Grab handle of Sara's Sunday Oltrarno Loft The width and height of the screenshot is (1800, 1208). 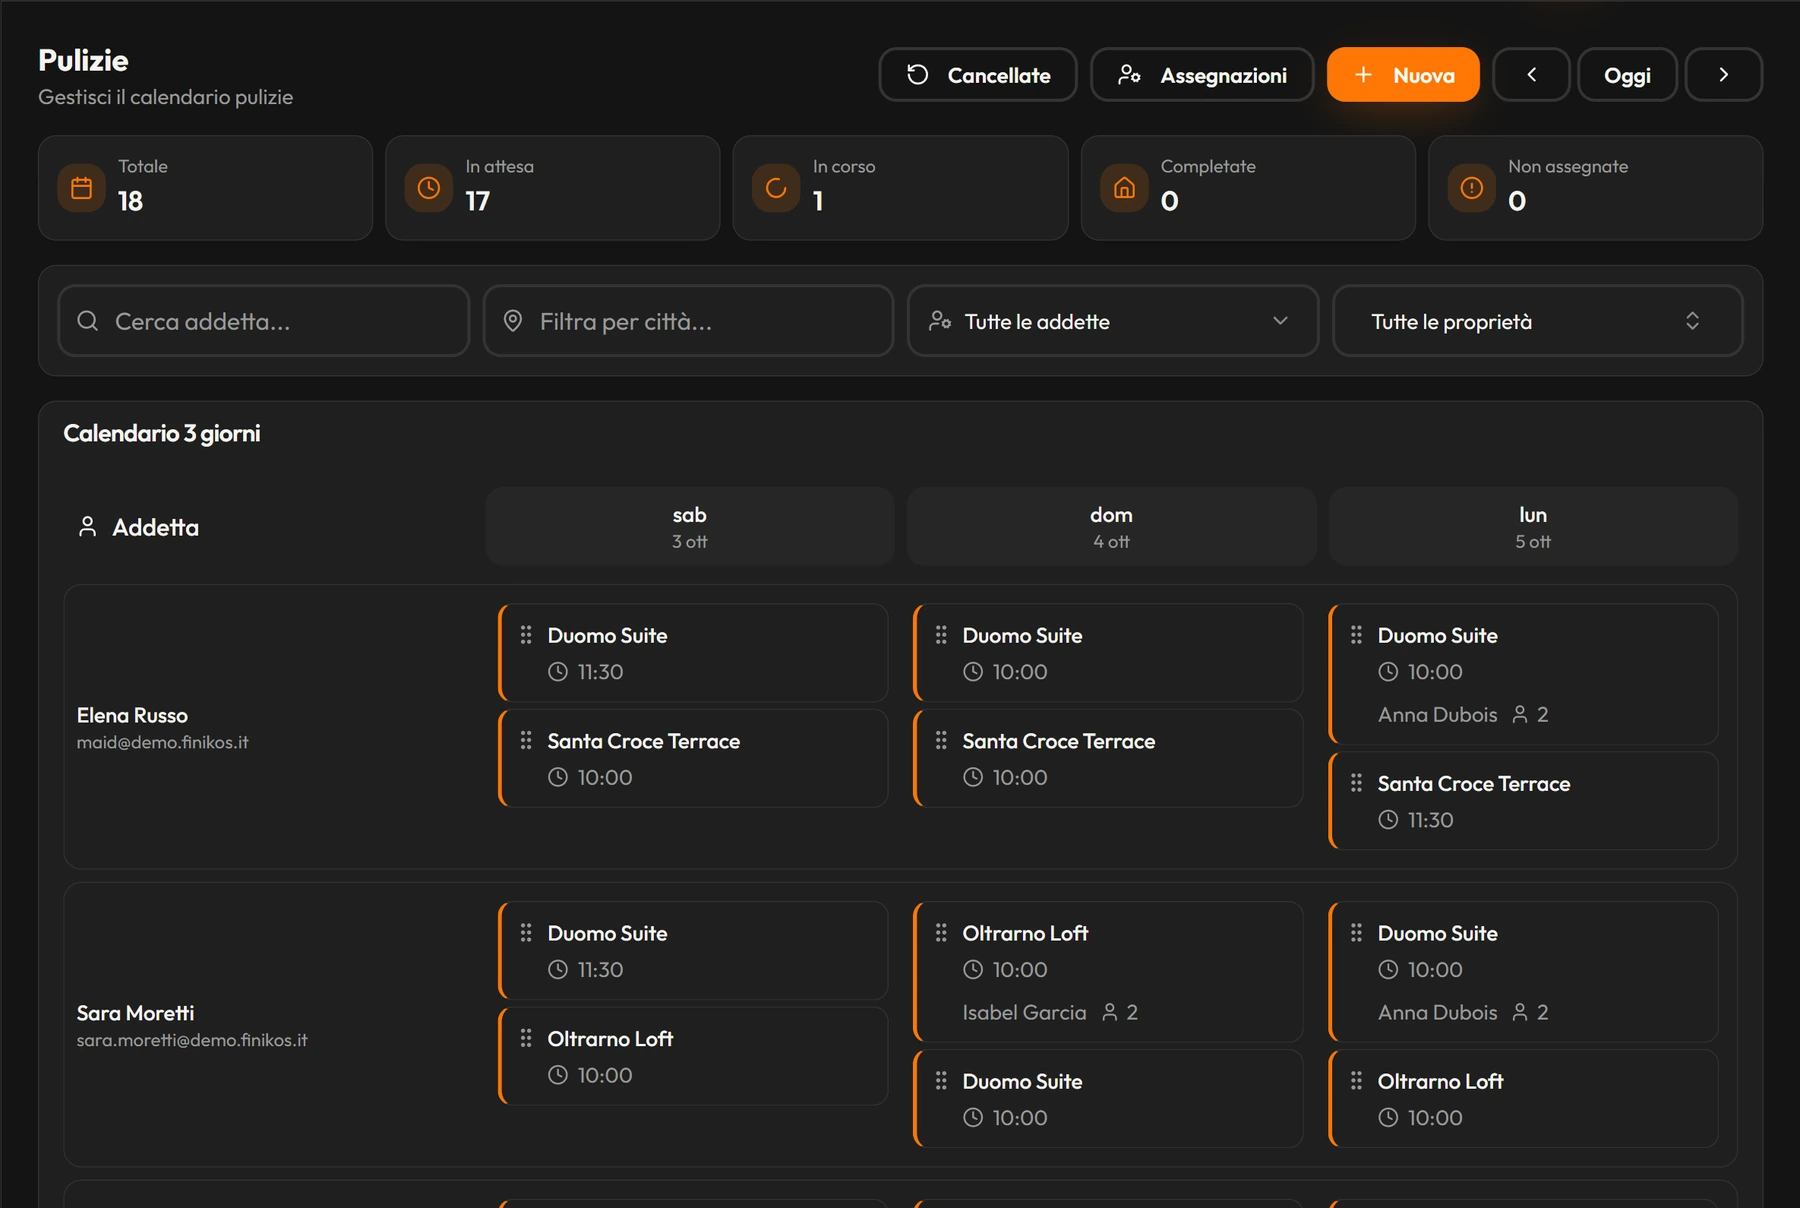[941, 933]
